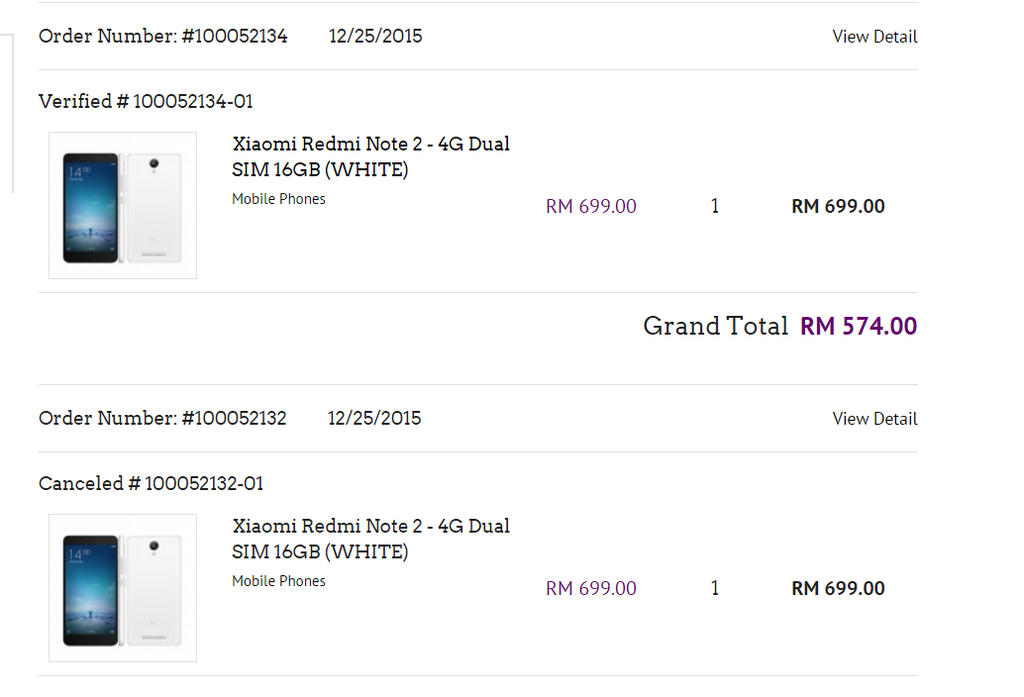Screen dimensions: 1024x697
Task: Click the phone thumbnail in the Canceled order
Action: pyautogui.click(x=122, y=588)
